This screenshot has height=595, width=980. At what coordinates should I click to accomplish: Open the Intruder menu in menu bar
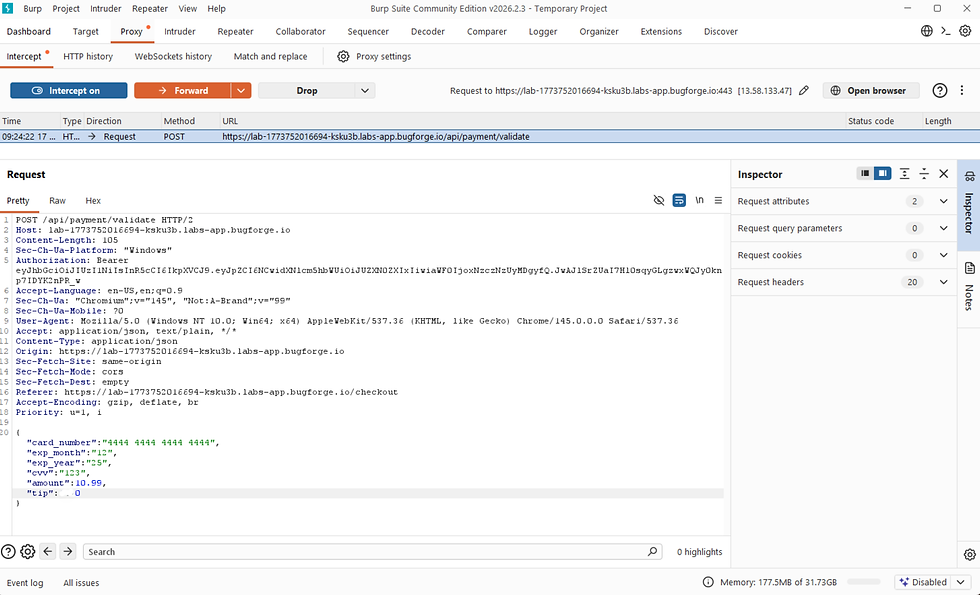(x=106, y=9)
